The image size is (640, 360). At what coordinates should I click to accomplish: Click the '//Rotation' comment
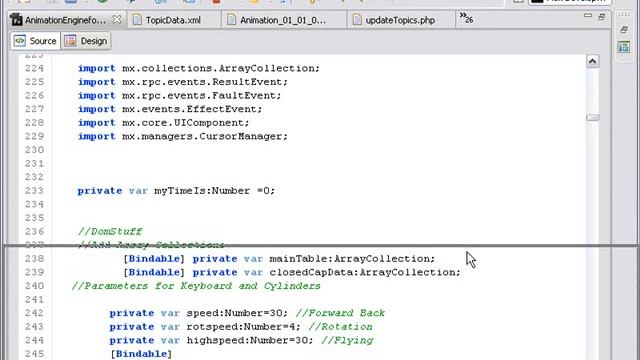340,327
